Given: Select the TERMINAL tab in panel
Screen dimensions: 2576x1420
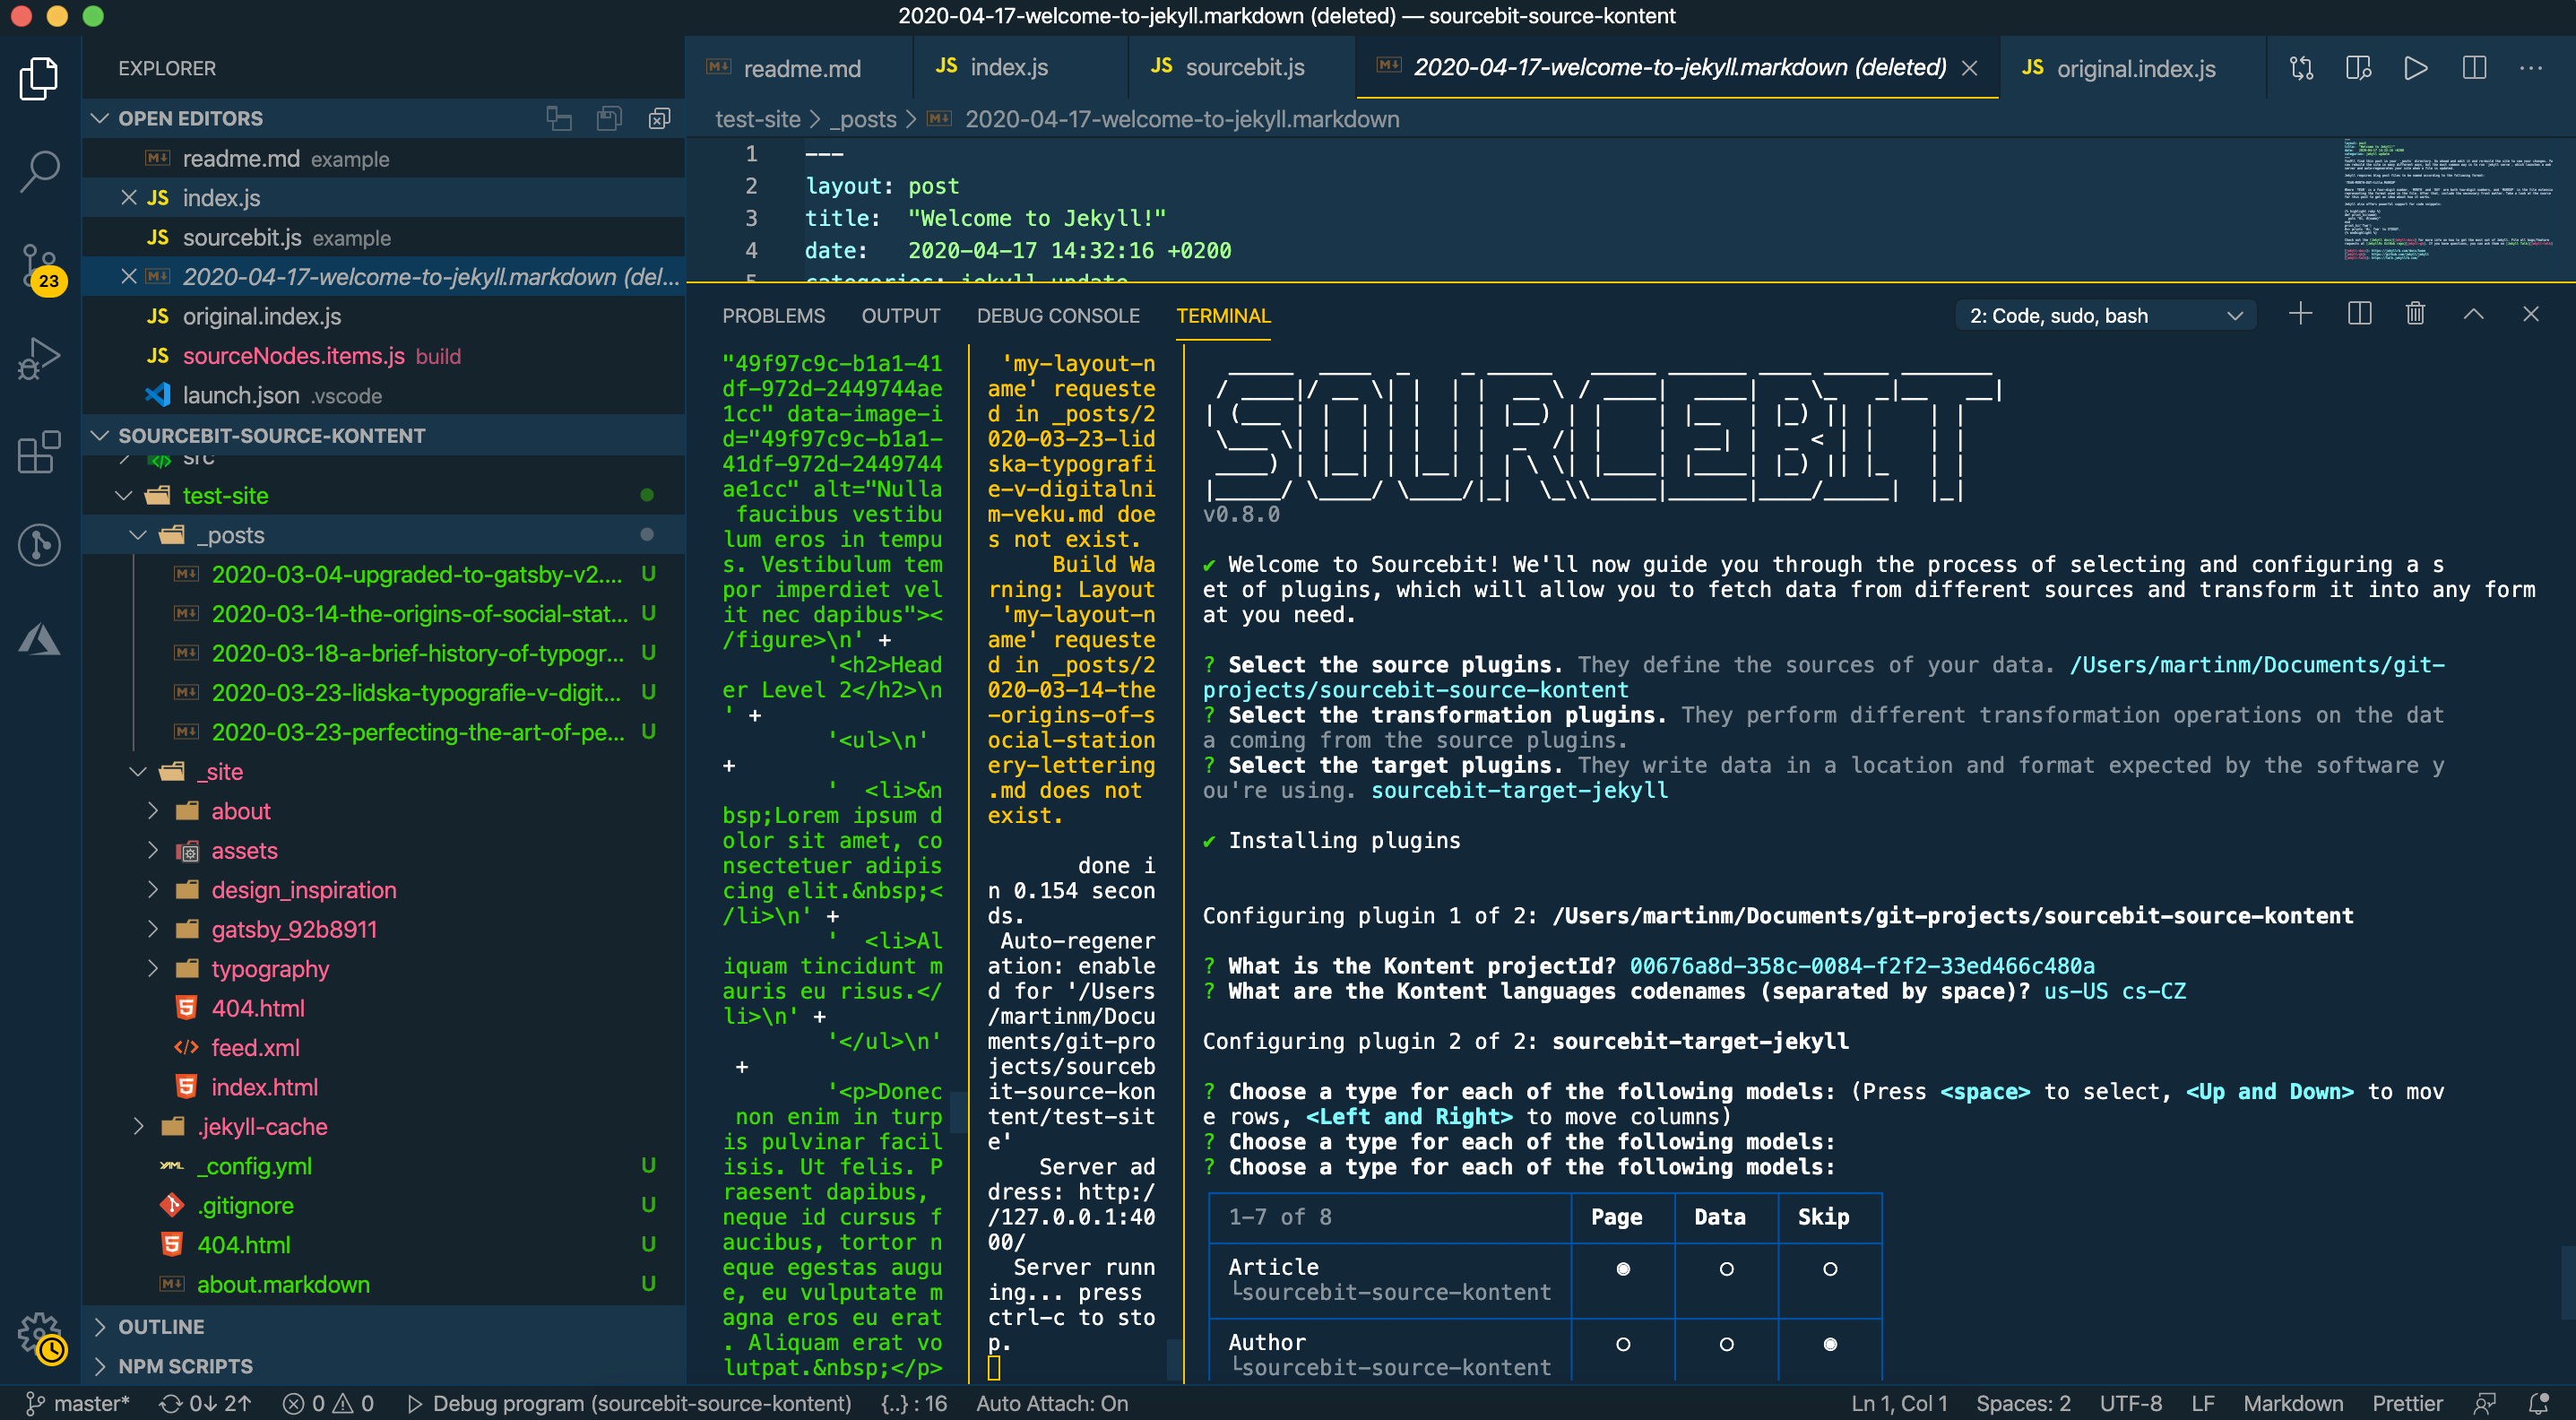Looking at the screenshot, I should [1222, 315].
